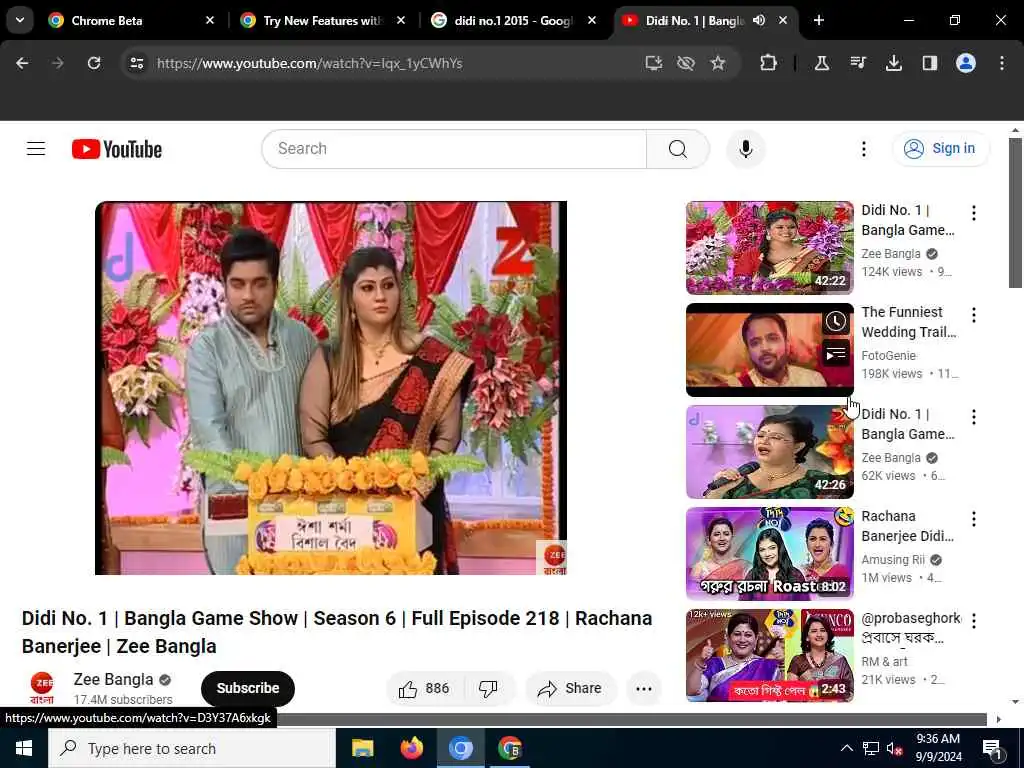Image resolution: width=1024 pixels, height=768 pixels.
Task: Open Didi No. 1 42:26 thumbnail
Action: tap(769, 451)
